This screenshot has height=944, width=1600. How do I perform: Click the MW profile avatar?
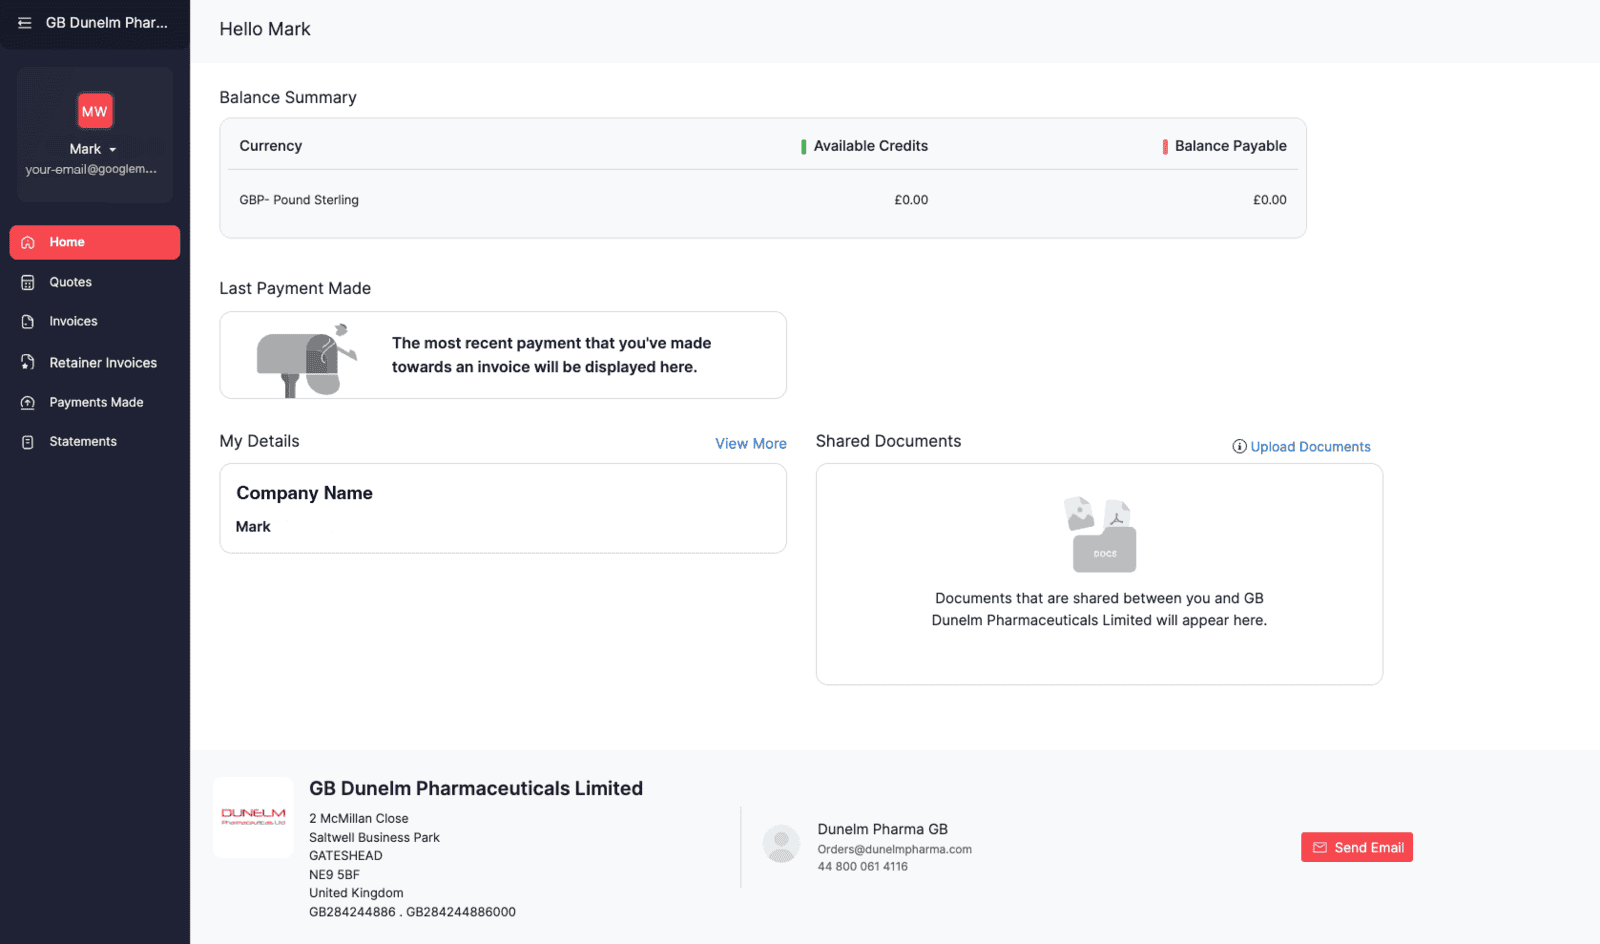pos(95,111)
